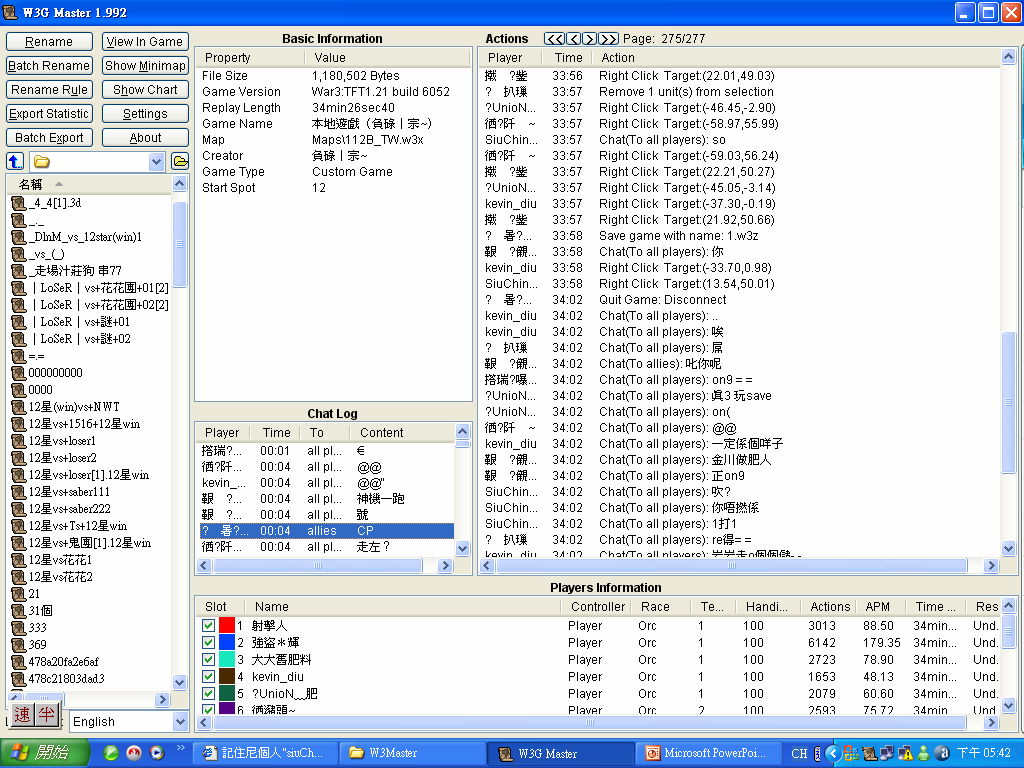Image resolution: width=1024 pixels, height=768 pixels.
Task: Go to next actions page
Action: (x=590, y=39)
